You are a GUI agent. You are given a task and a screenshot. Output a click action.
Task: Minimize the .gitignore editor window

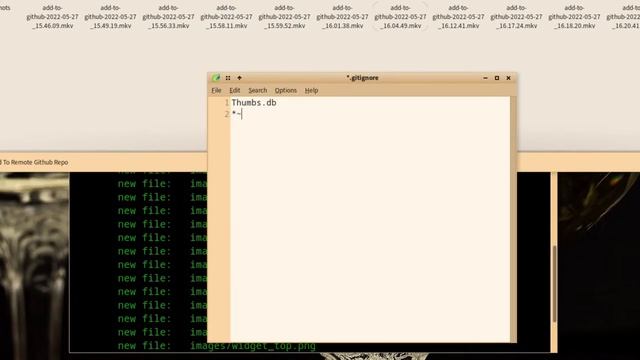(x=485, y=78)
